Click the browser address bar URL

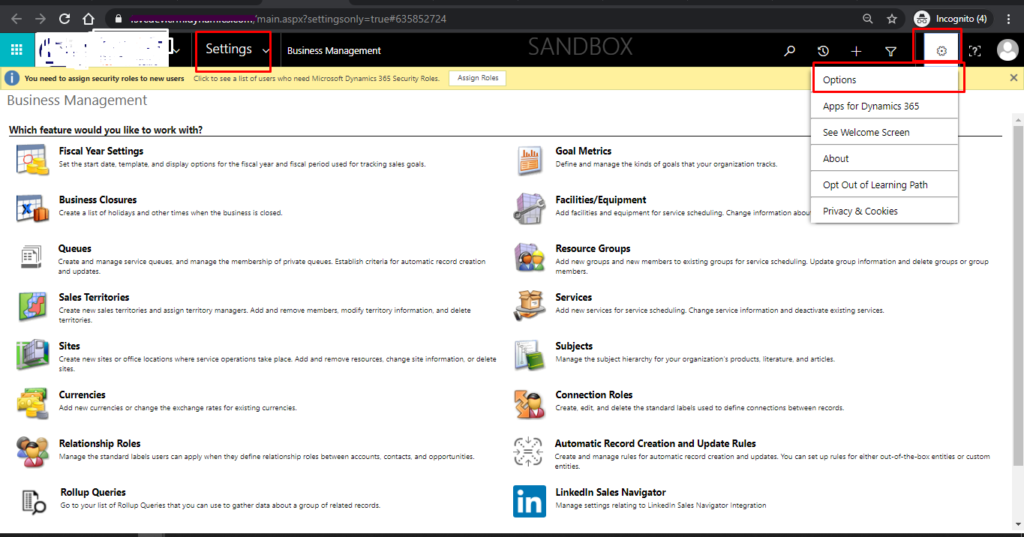tap(287, 19)
